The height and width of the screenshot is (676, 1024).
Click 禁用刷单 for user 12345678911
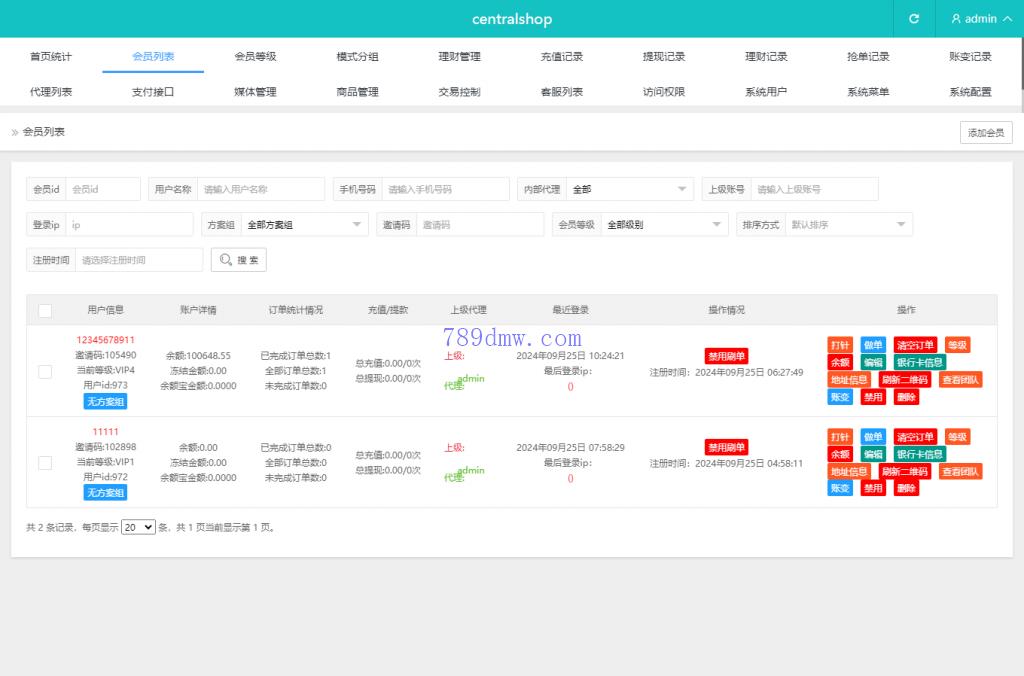[726, 355]
